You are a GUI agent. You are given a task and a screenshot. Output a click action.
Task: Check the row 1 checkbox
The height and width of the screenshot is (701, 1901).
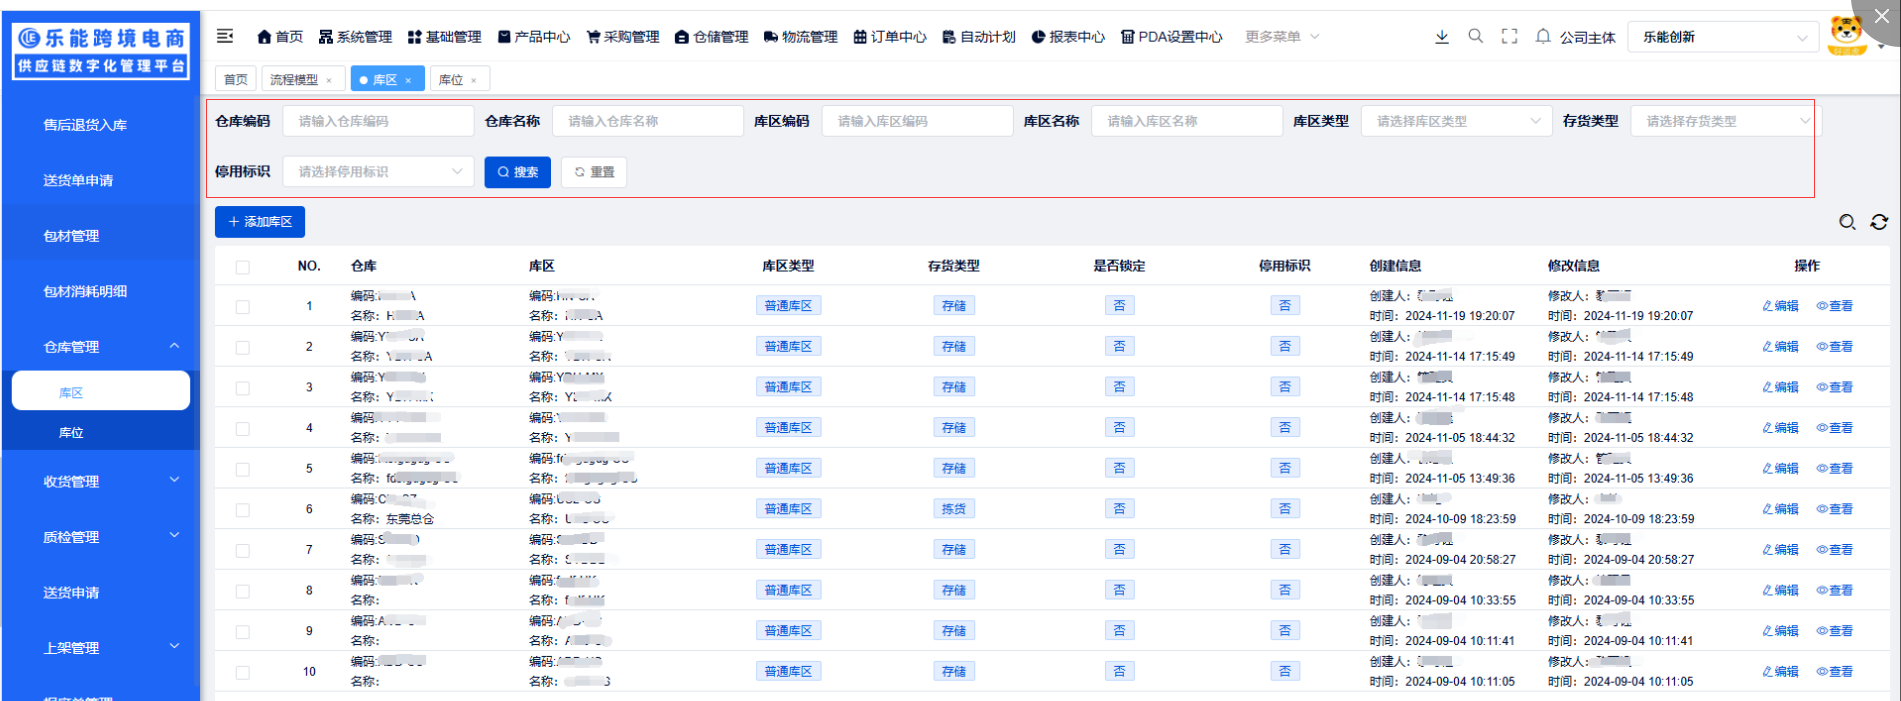(x=243, y=307)
